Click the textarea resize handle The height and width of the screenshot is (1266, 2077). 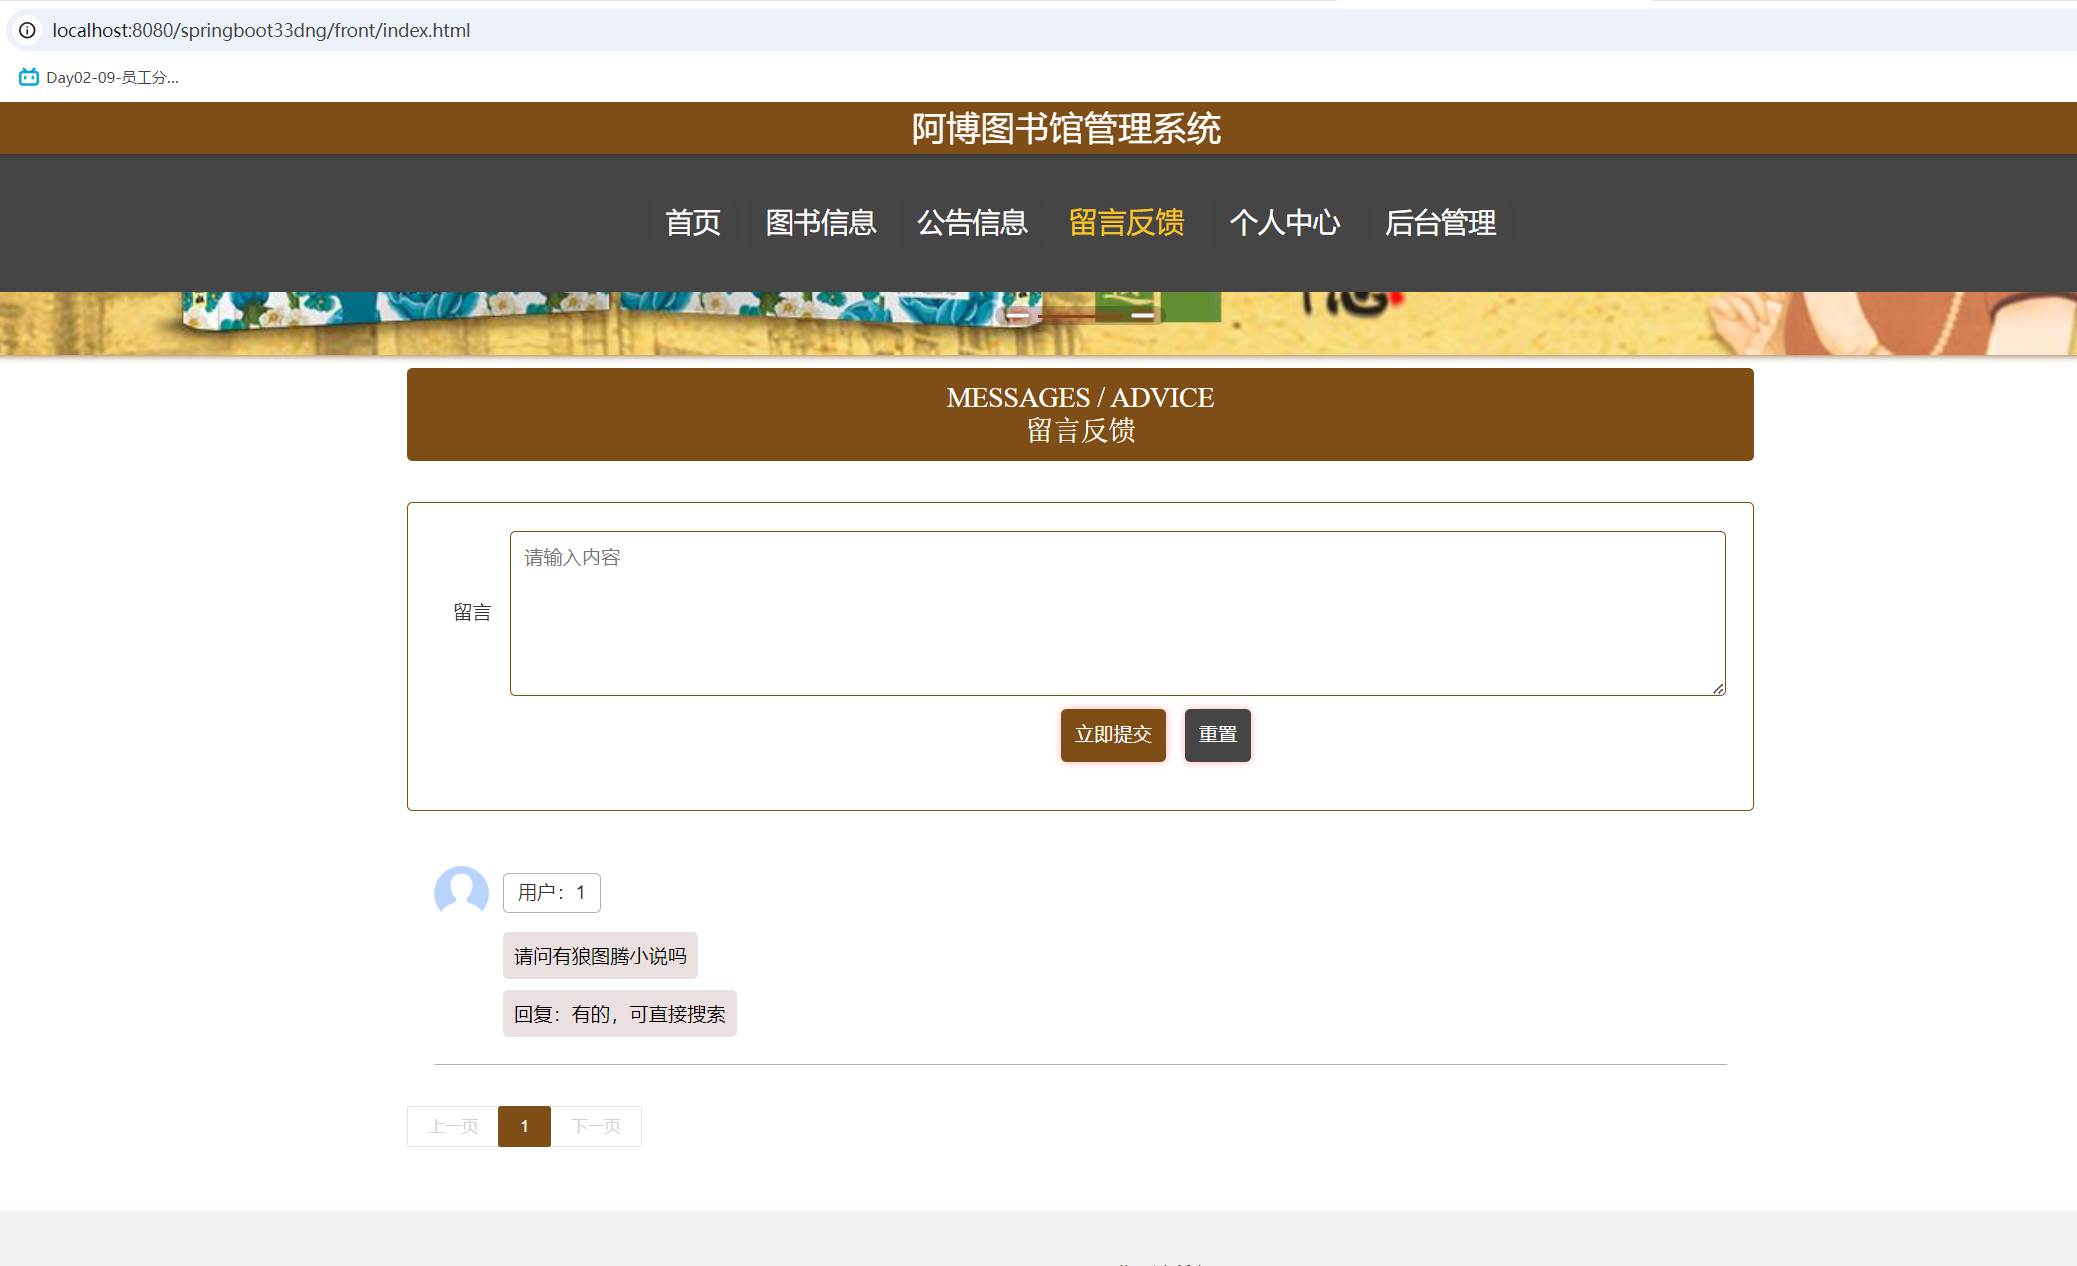[x=1717, y=688]
